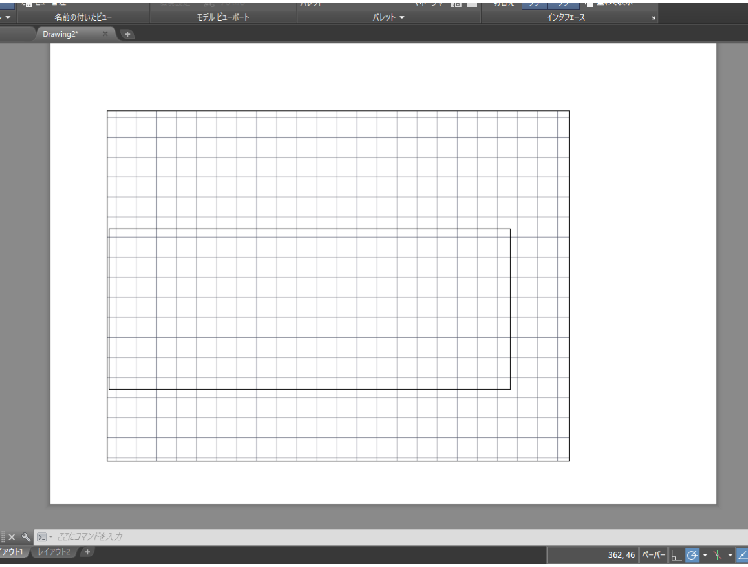Close the command line window
The width and height of the screenshot is (748, 567).
12,537
